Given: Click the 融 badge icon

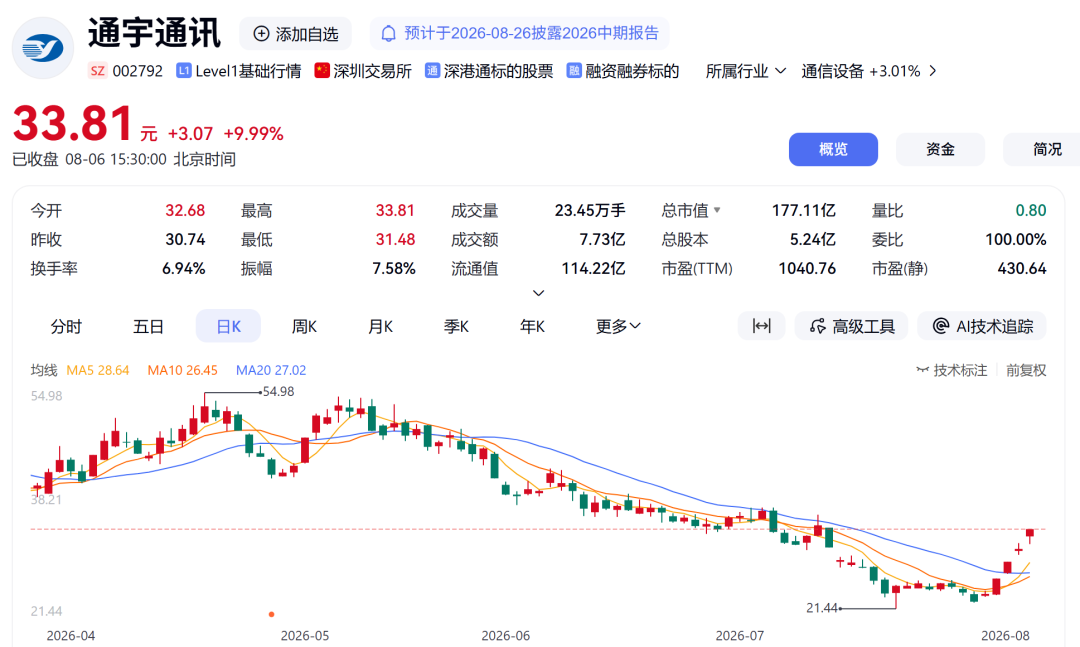Looking at the screenshot, I should (x=574, y=70).
